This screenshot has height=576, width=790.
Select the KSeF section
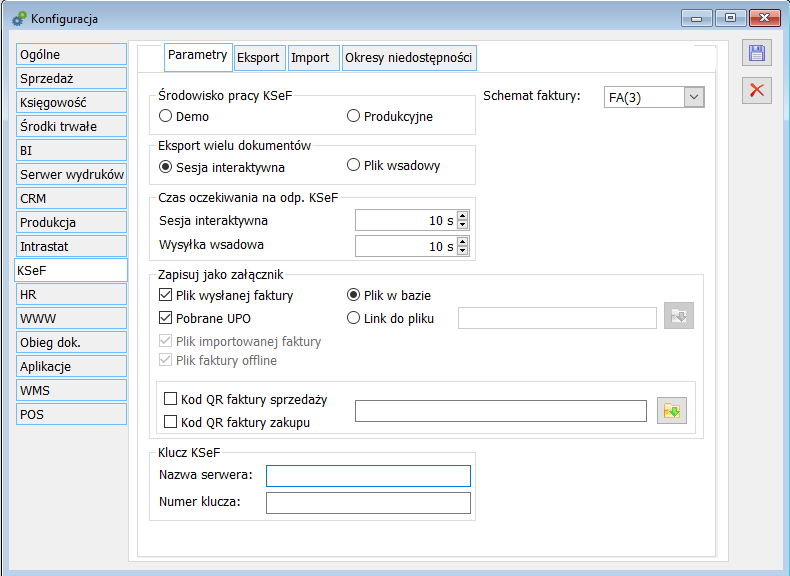point(71,270)
